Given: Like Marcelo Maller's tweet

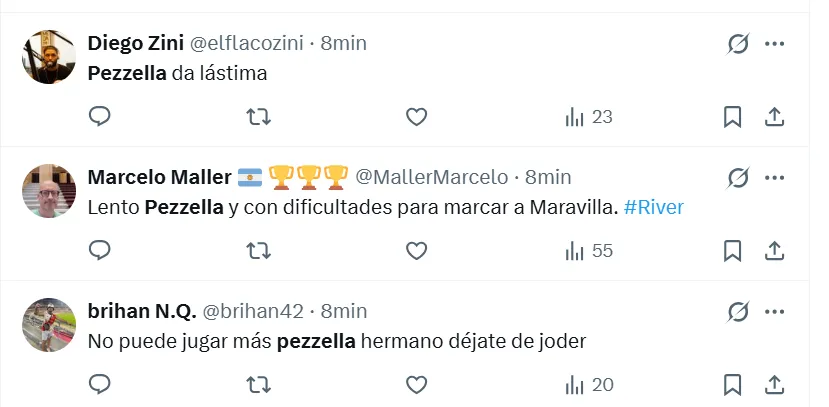Looking at the screenshot, I should (x=417, y=250).
